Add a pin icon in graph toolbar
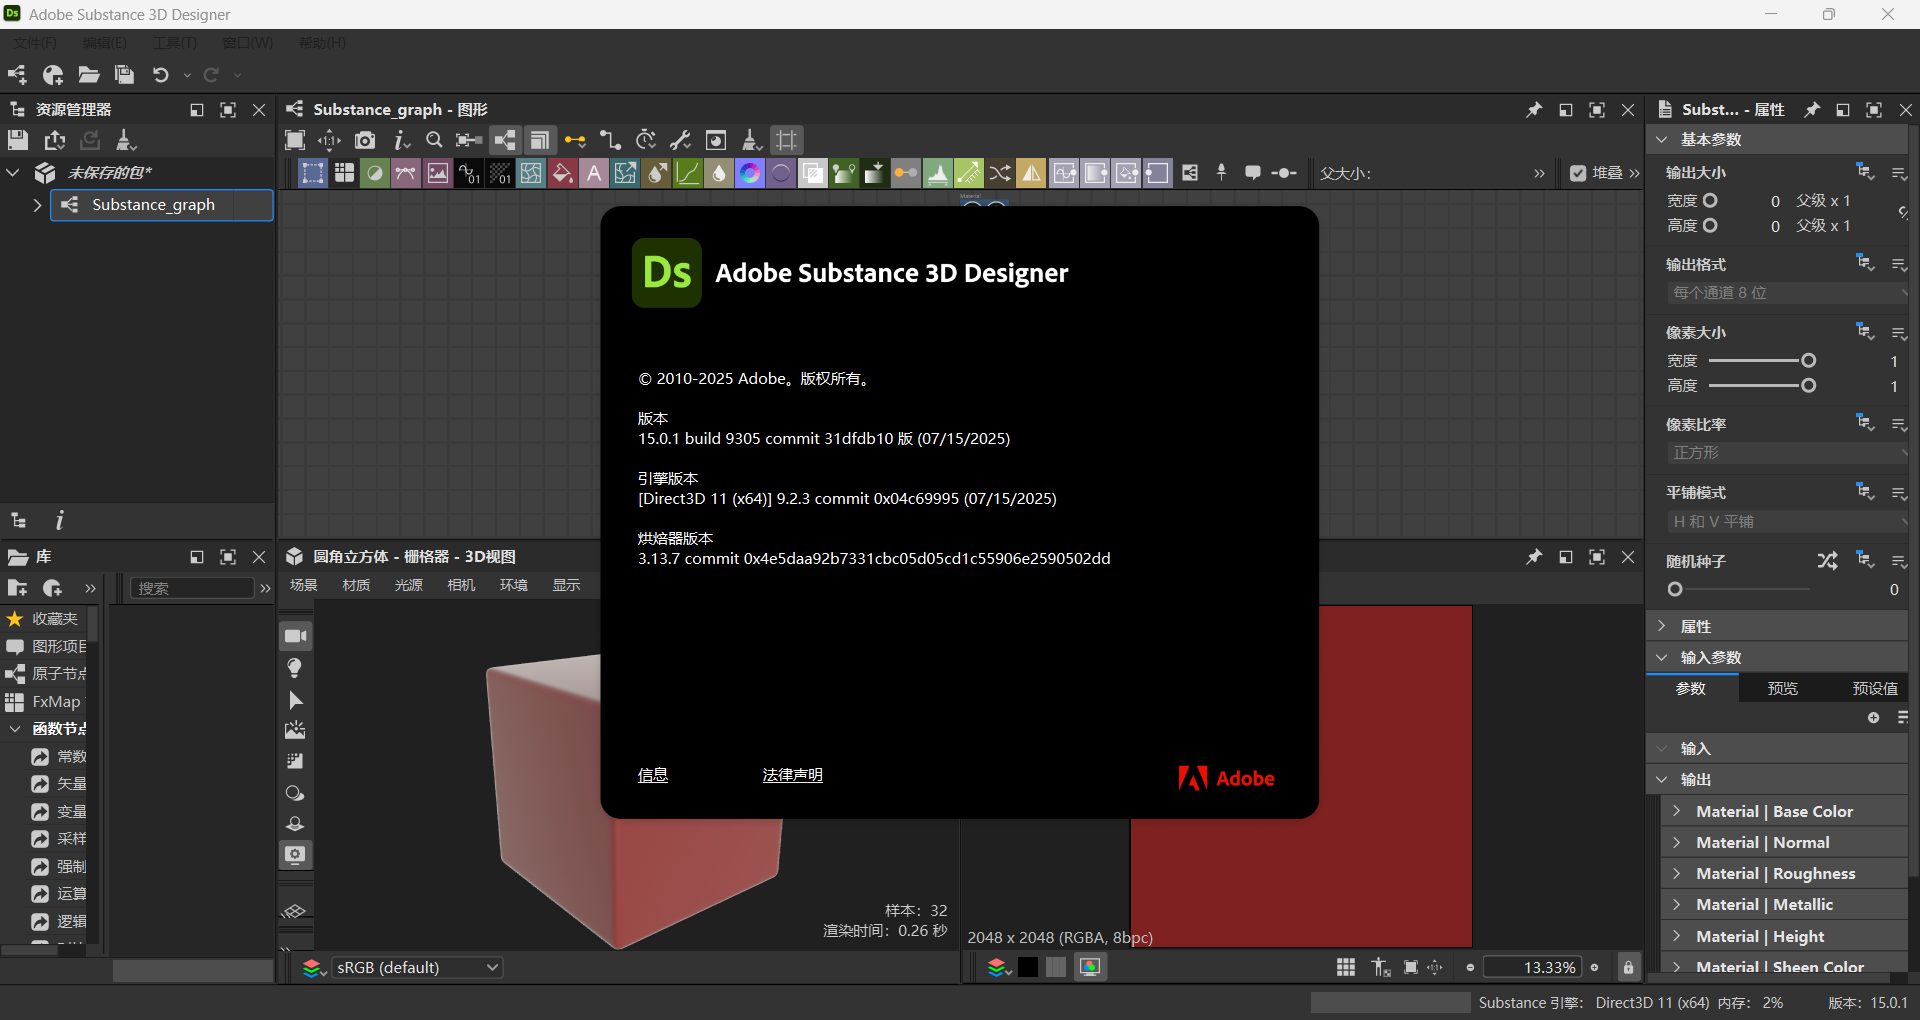Image resolution: width=1920 pixels, height=1020 pixels. 1221,173
